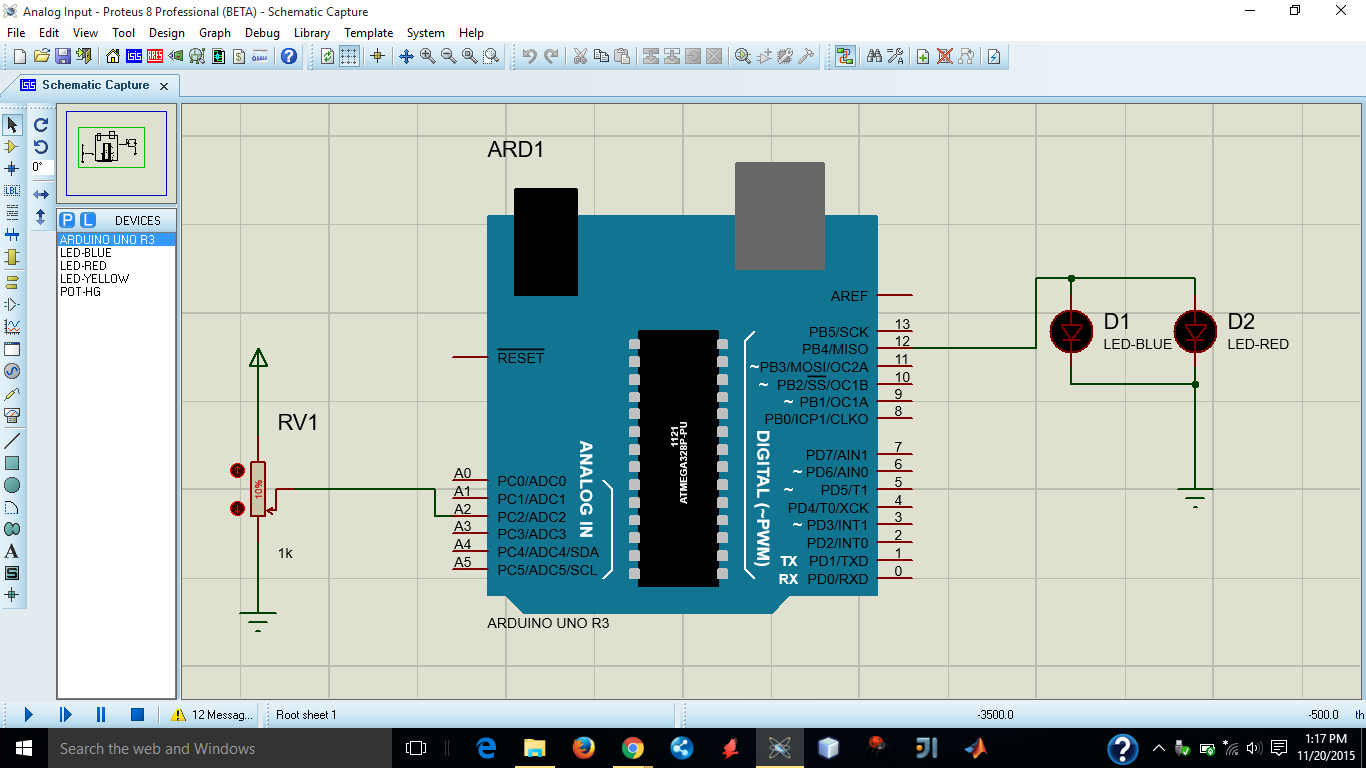Rotate anti-clockwise arrow icon

(41, 146)
